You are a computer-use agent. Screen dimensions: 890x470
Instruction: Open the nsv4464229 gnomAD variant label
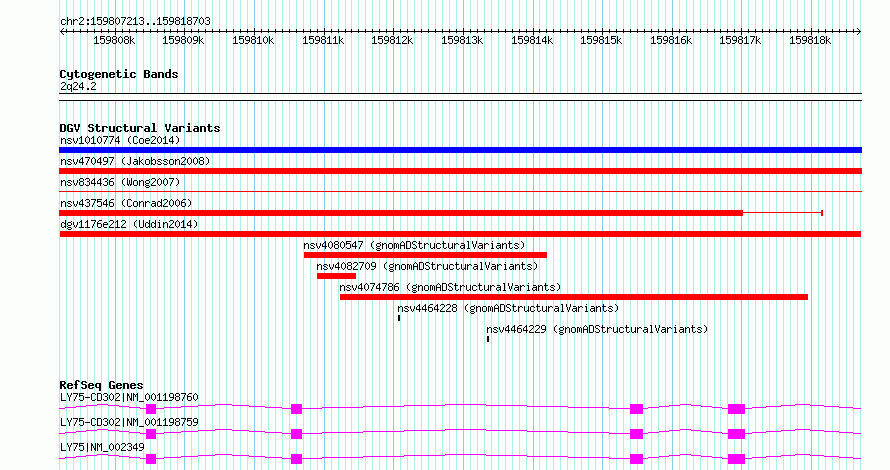(597, 329)
